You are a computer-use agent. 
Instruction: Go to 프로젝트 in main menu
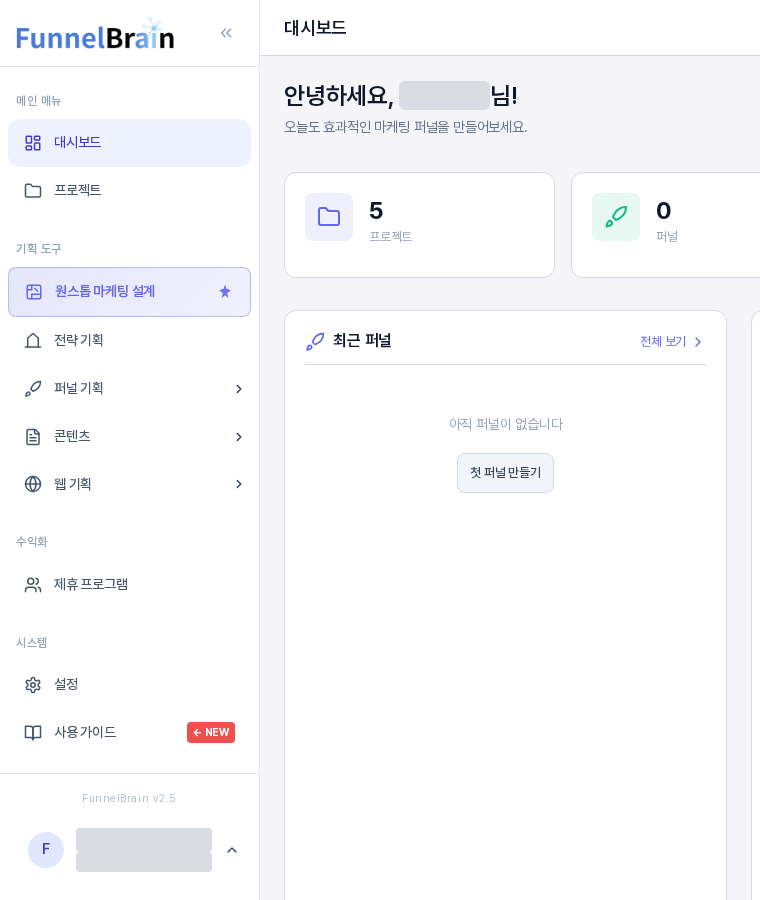pos(129,191)
